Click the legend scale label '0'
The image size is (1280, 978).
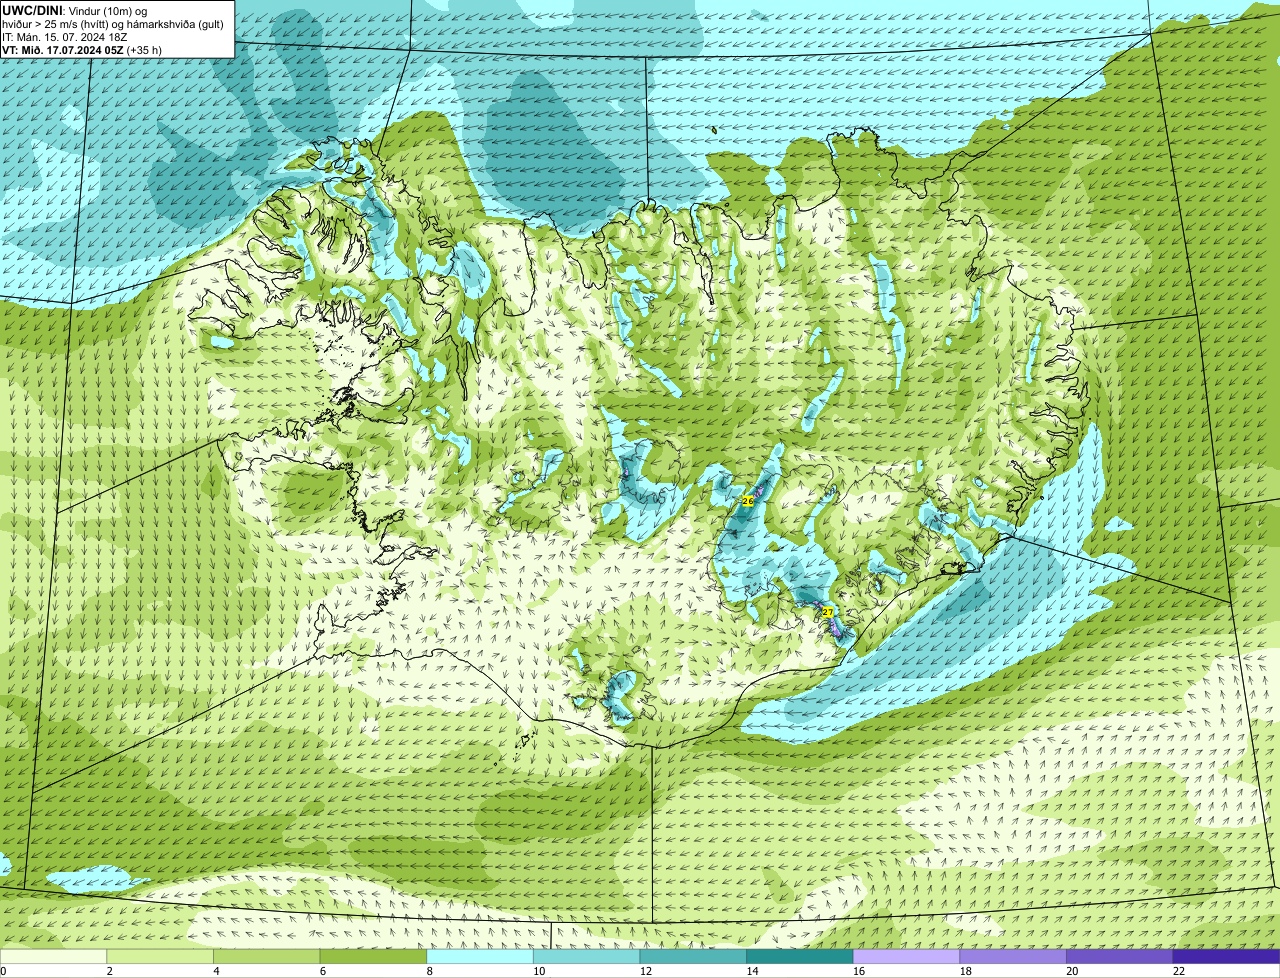point(3,970)
